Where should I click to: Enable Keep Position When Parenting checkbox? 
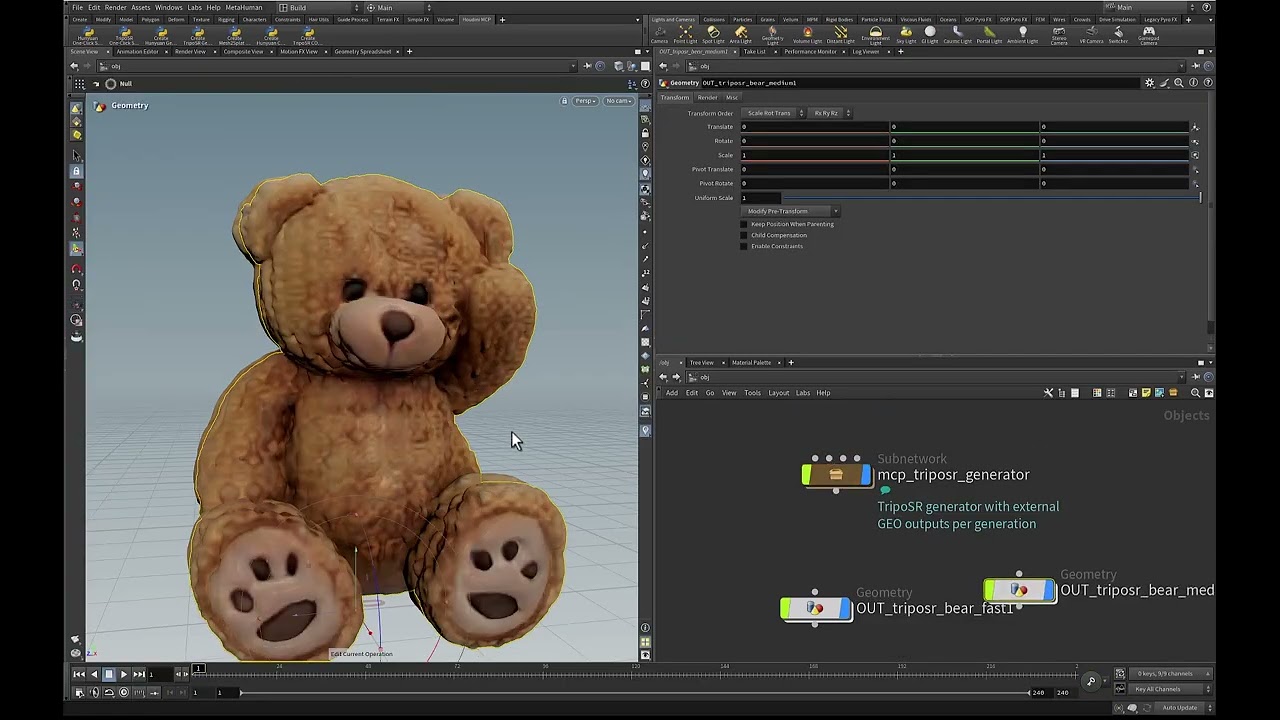(x=744, y=224)
